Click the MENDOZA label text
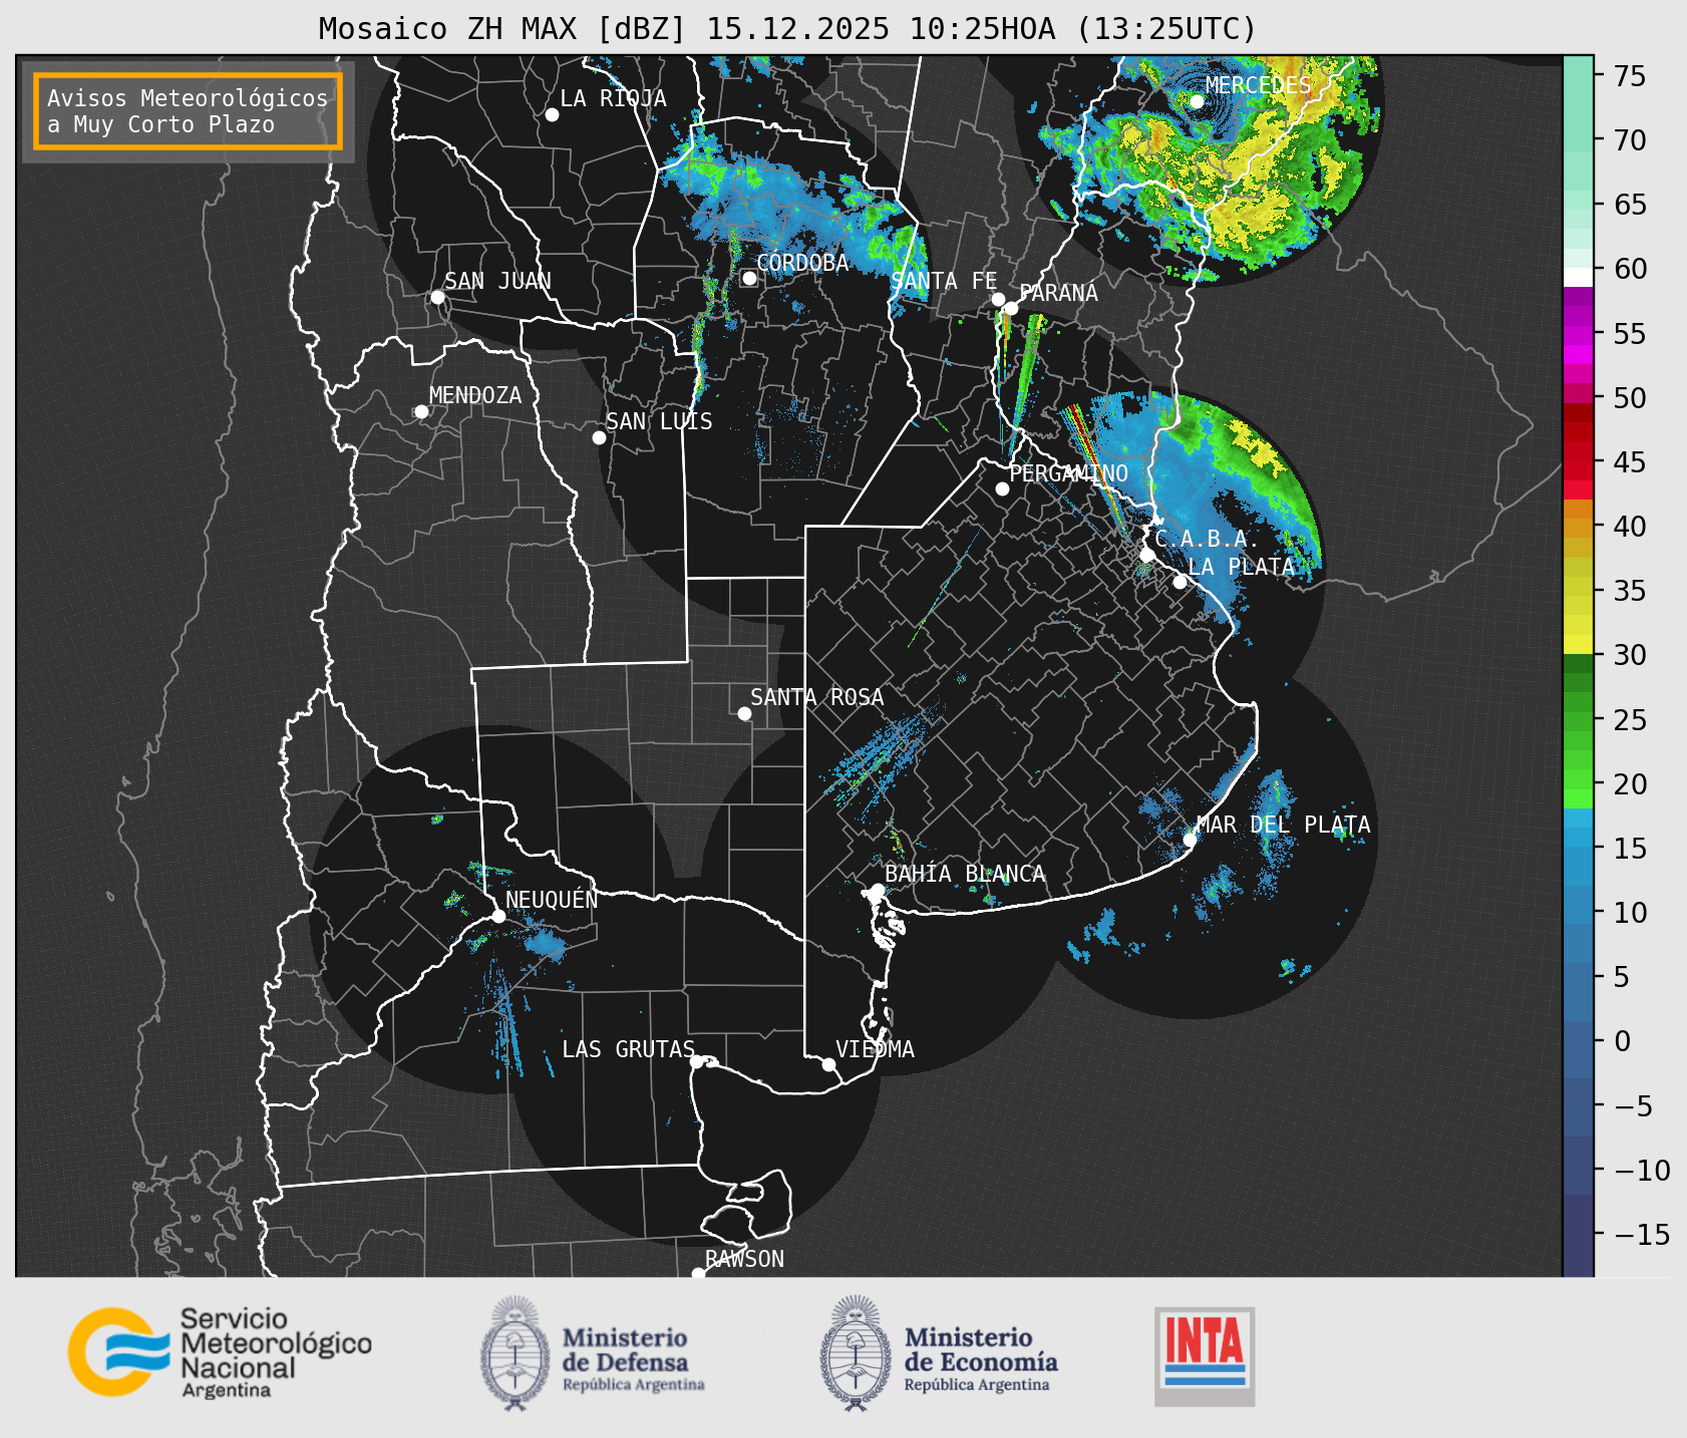1687x1438 pixels. point(475,396)
